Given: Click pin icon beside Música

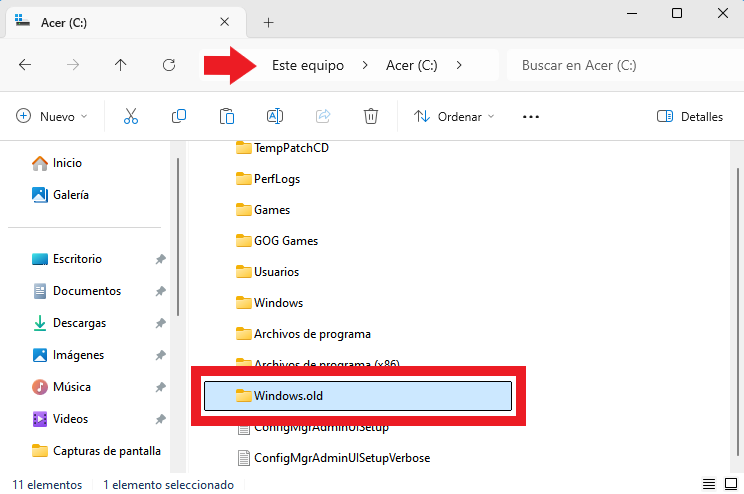Looking at the screenshot, I should point(160,387).
